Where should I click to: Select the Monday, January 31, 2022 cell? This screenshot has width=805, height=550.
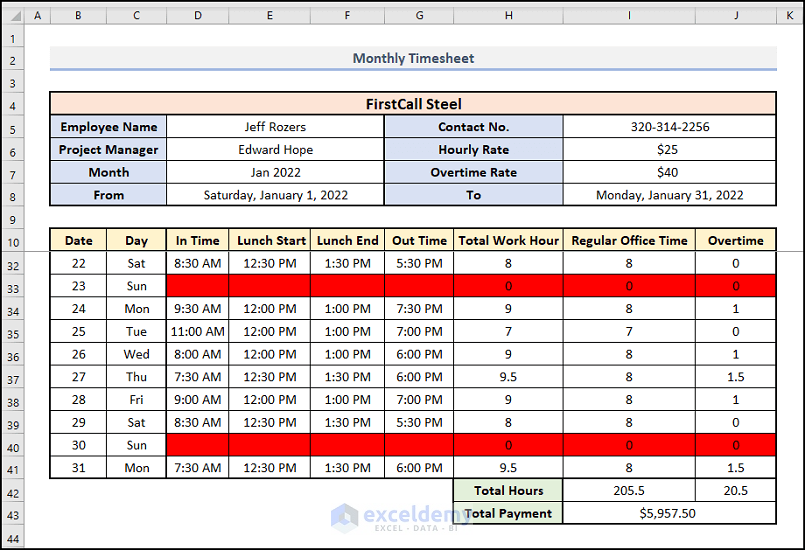pos(669,195)
